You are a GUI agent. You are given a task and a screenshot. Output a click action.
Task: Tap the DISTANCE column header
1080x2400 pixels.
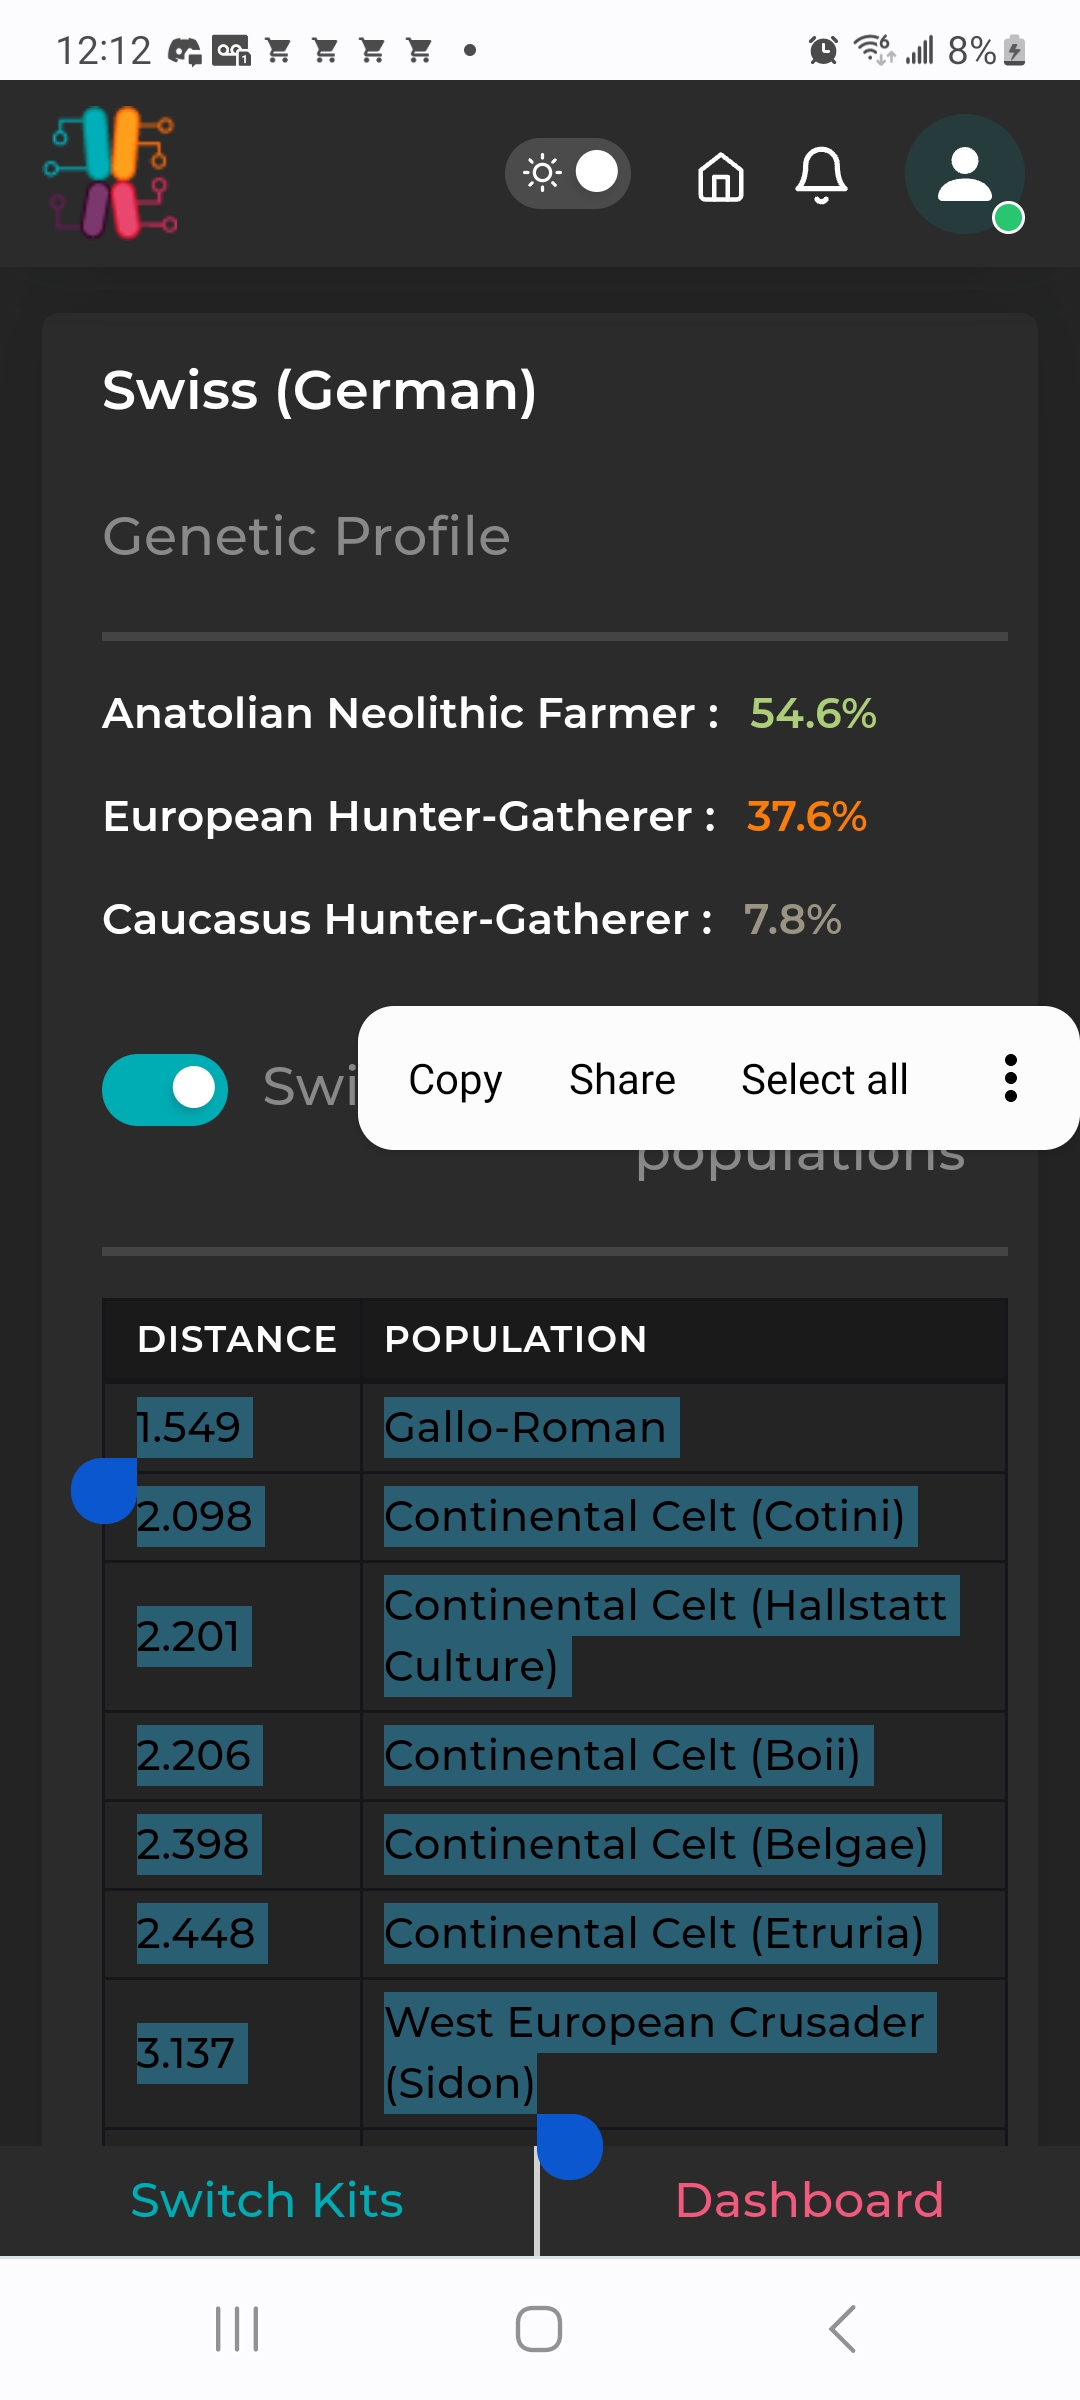(237, 1339)
